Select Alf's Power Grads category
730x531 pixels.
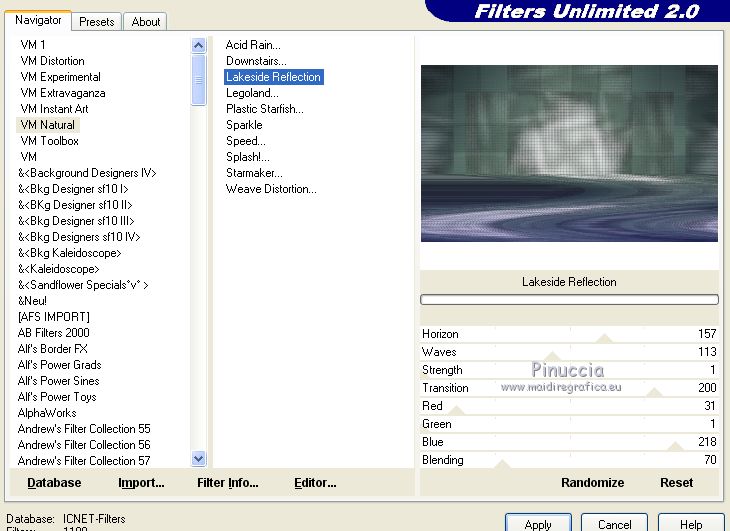click(x=59, y=365)
